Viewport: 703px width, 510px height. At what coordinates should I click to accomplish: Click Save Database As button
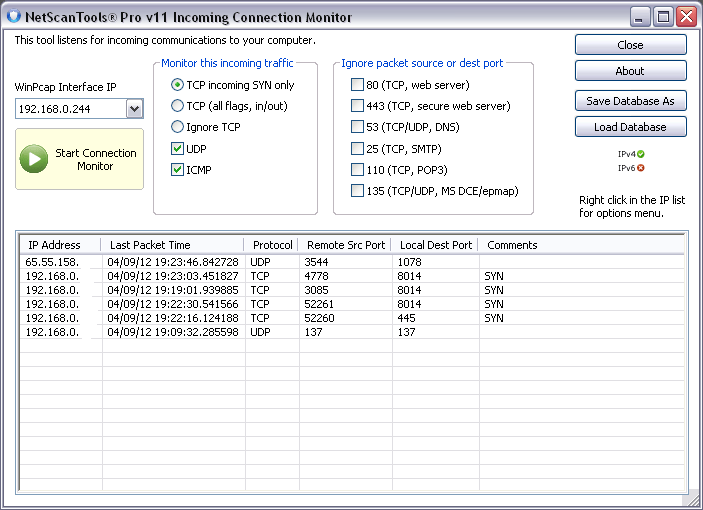click(x=630, y=101)
